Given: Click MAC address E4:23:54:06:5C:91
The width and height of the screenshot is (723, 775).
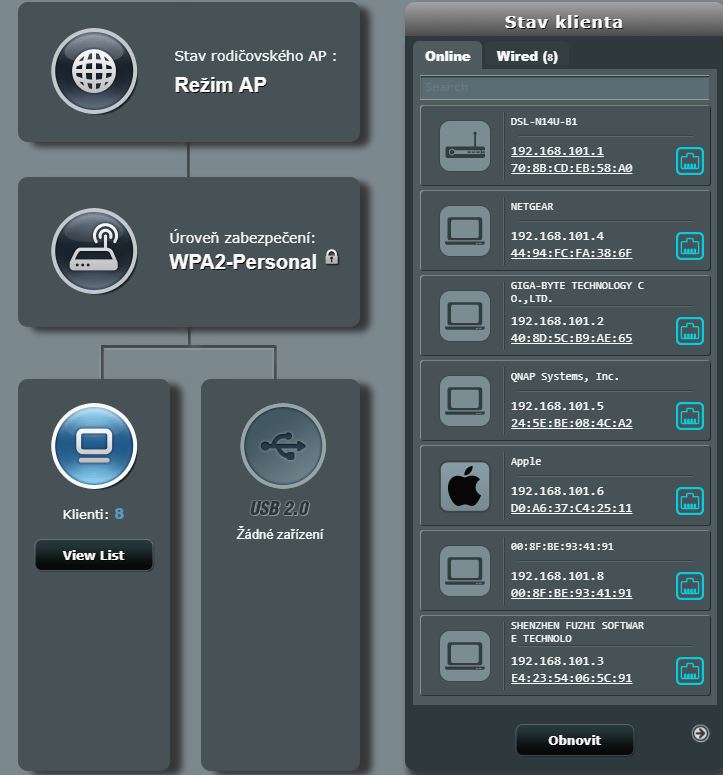Looking at the screenshot, I should [x=571, y=678].
